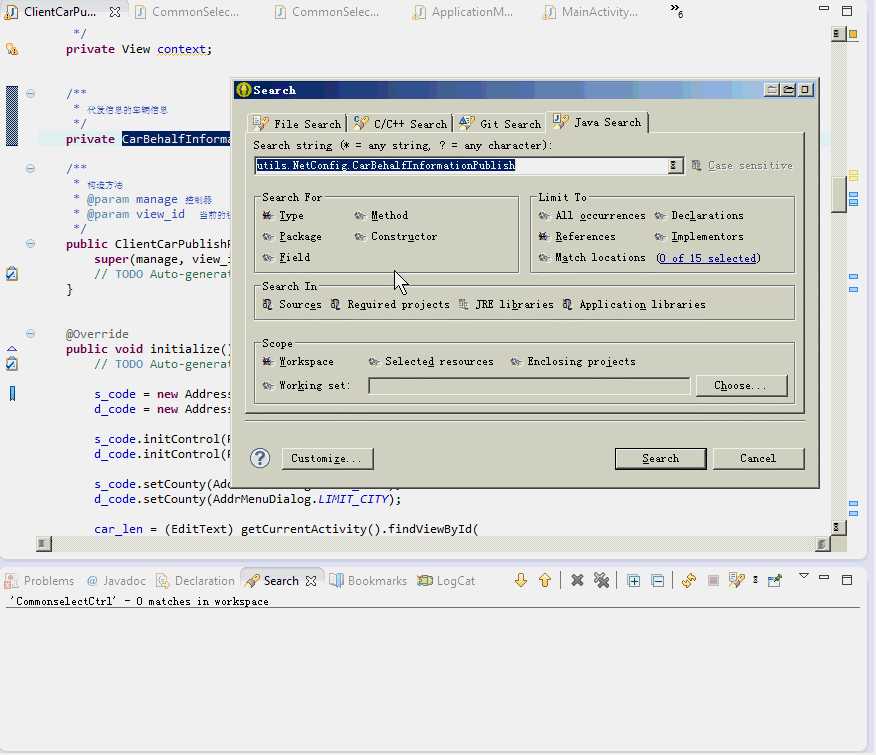The width and height of the screenshot is (876, 755).
Task: Open Customize... search pages
Action: [327, 458]
